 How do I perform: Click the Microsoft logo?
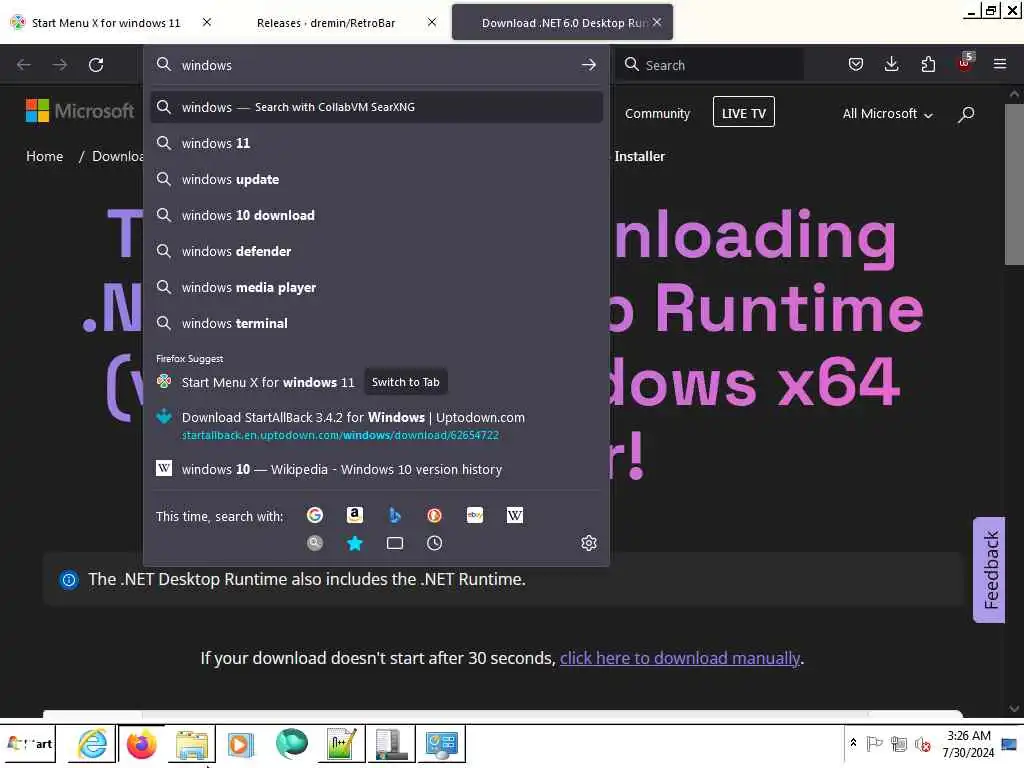tap(80, 110)
